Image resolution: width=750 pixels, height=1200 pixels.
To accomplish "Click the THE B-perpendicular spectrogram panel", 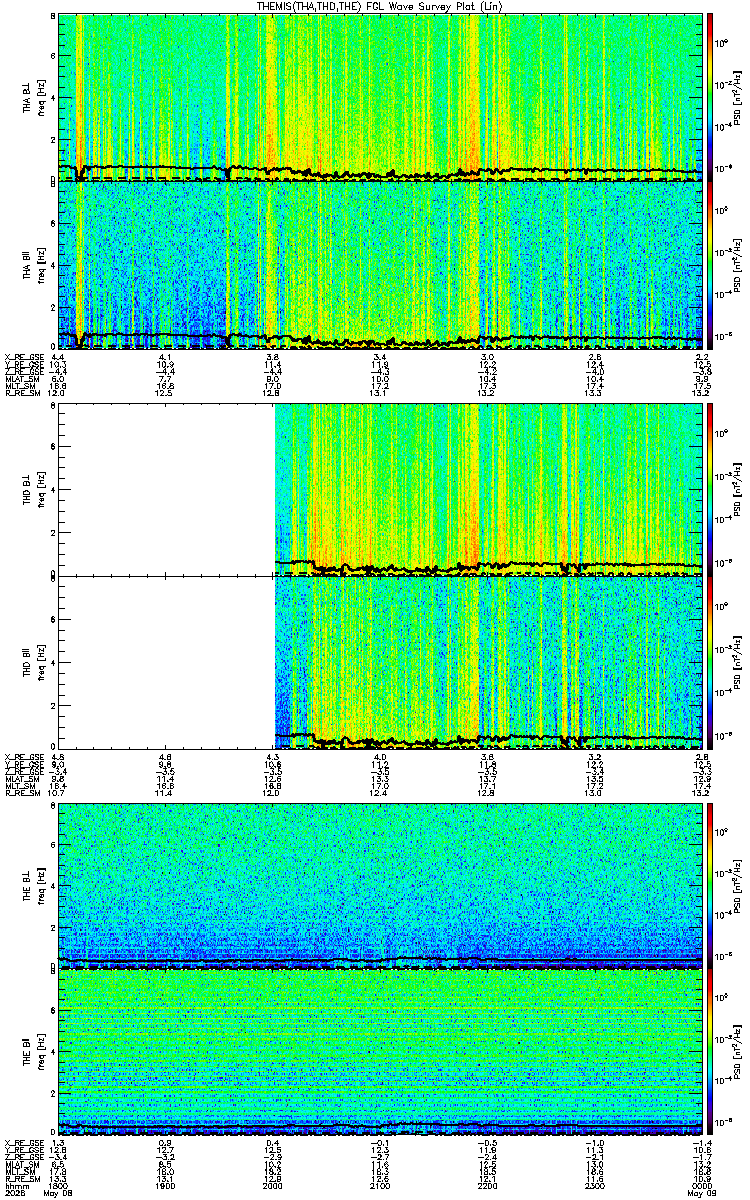I will tap(380, 887).
